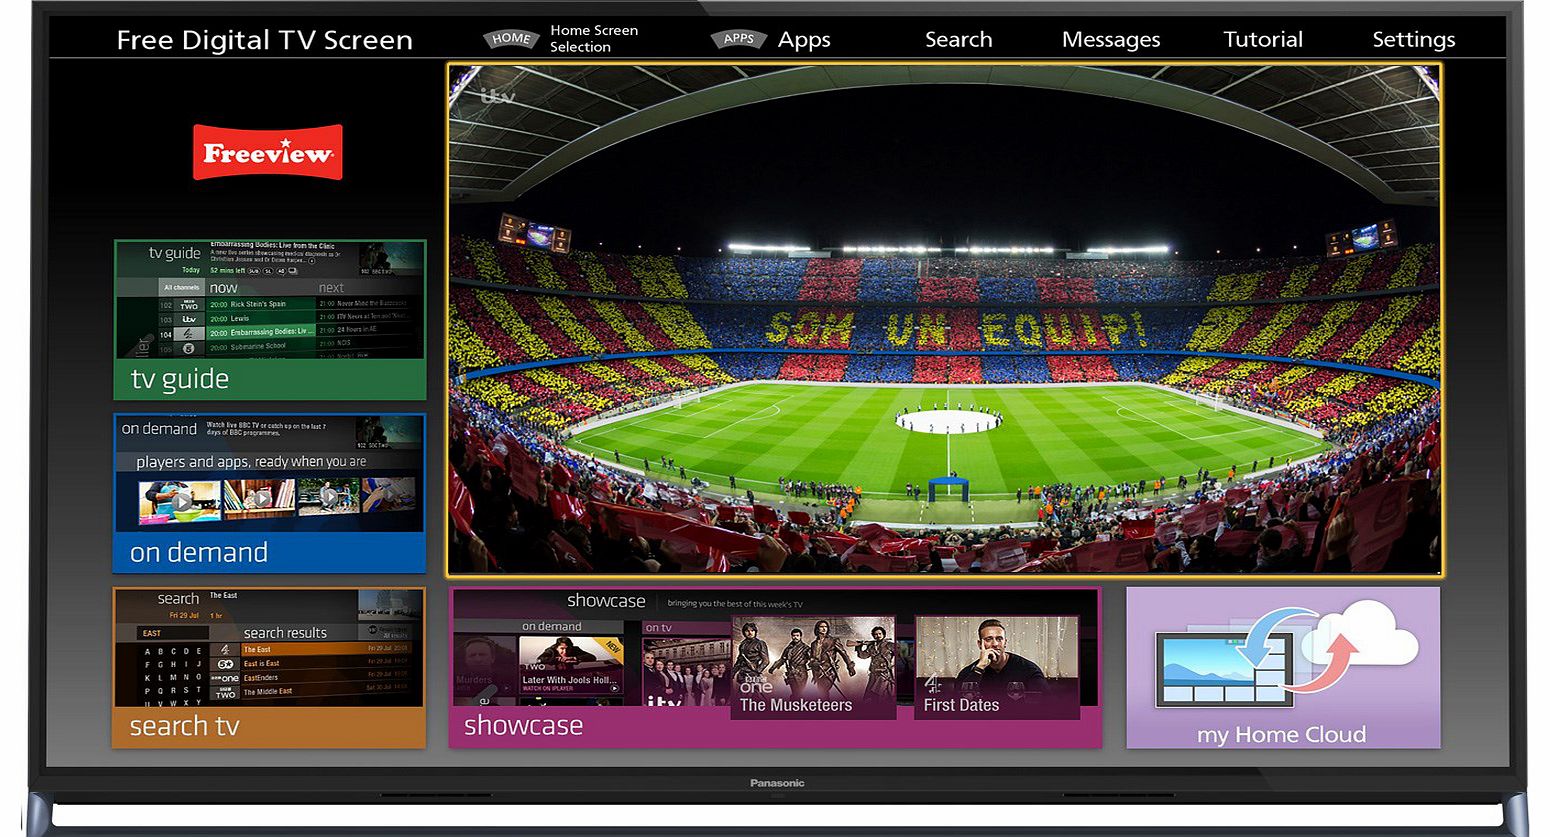The image size is (1550, 837).
Task: Open the Search menu item
Action: pos(958,40)
